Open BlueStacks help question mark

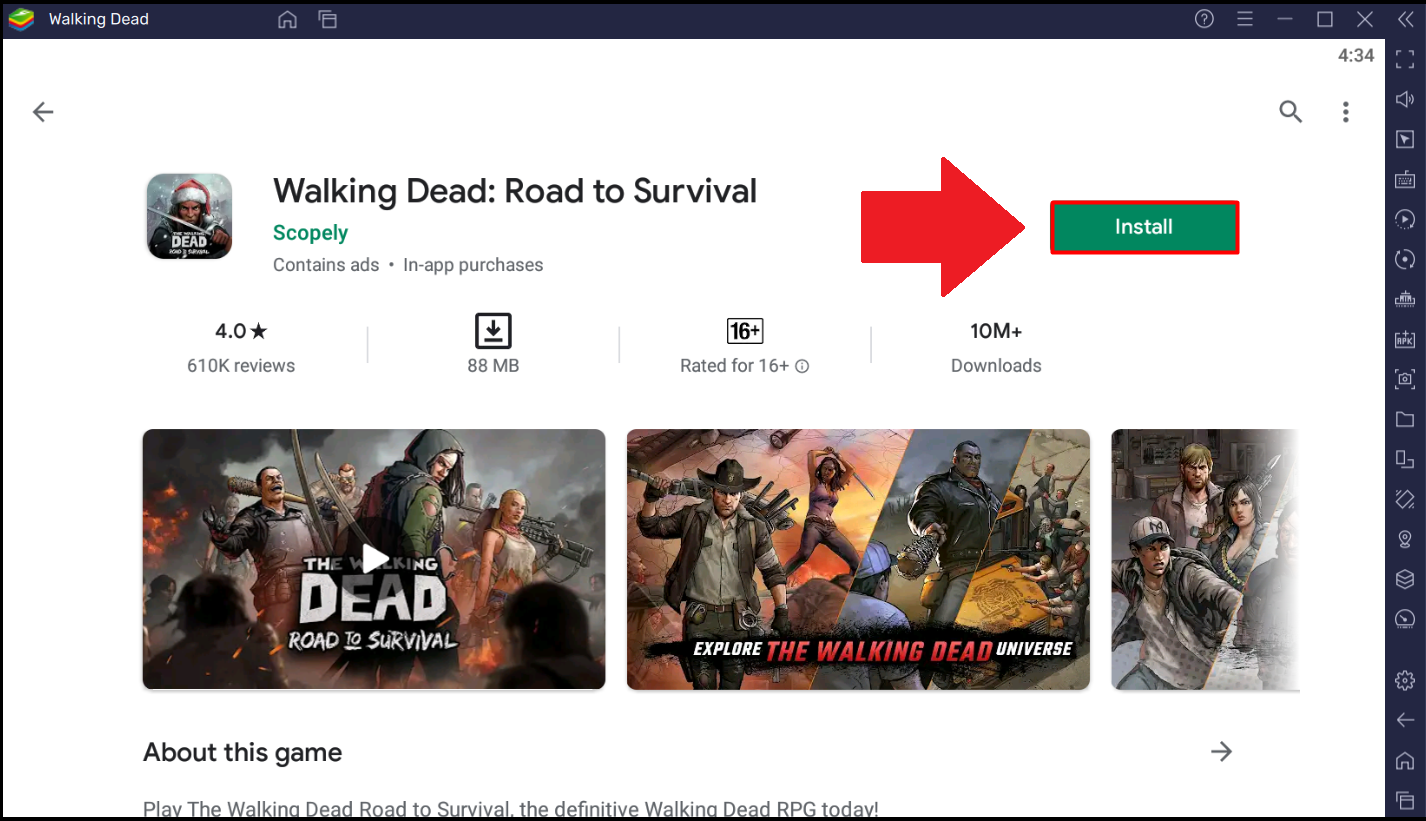(x=1205, y=19)
